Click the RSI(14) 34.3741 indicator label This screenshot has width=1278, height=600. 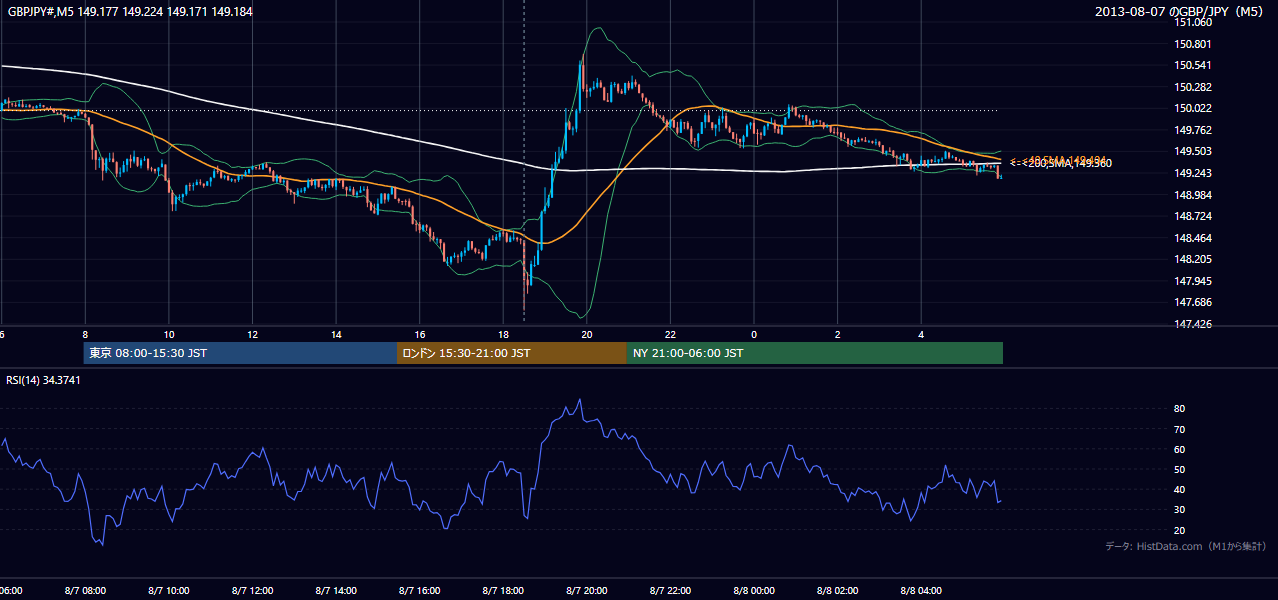pos(44,380)
